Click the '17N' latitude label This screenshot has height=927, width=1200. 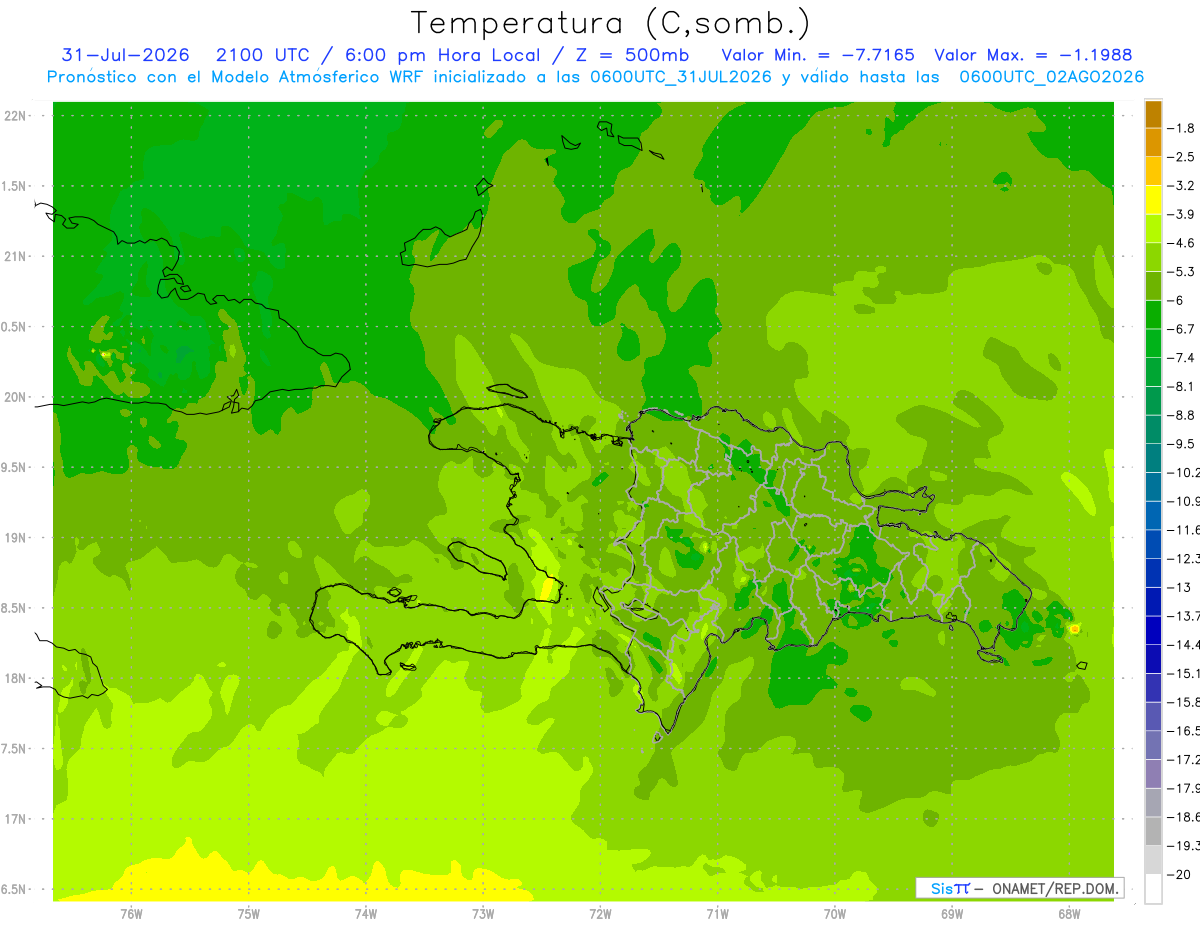pyautogui.click(x=17, y=819)
